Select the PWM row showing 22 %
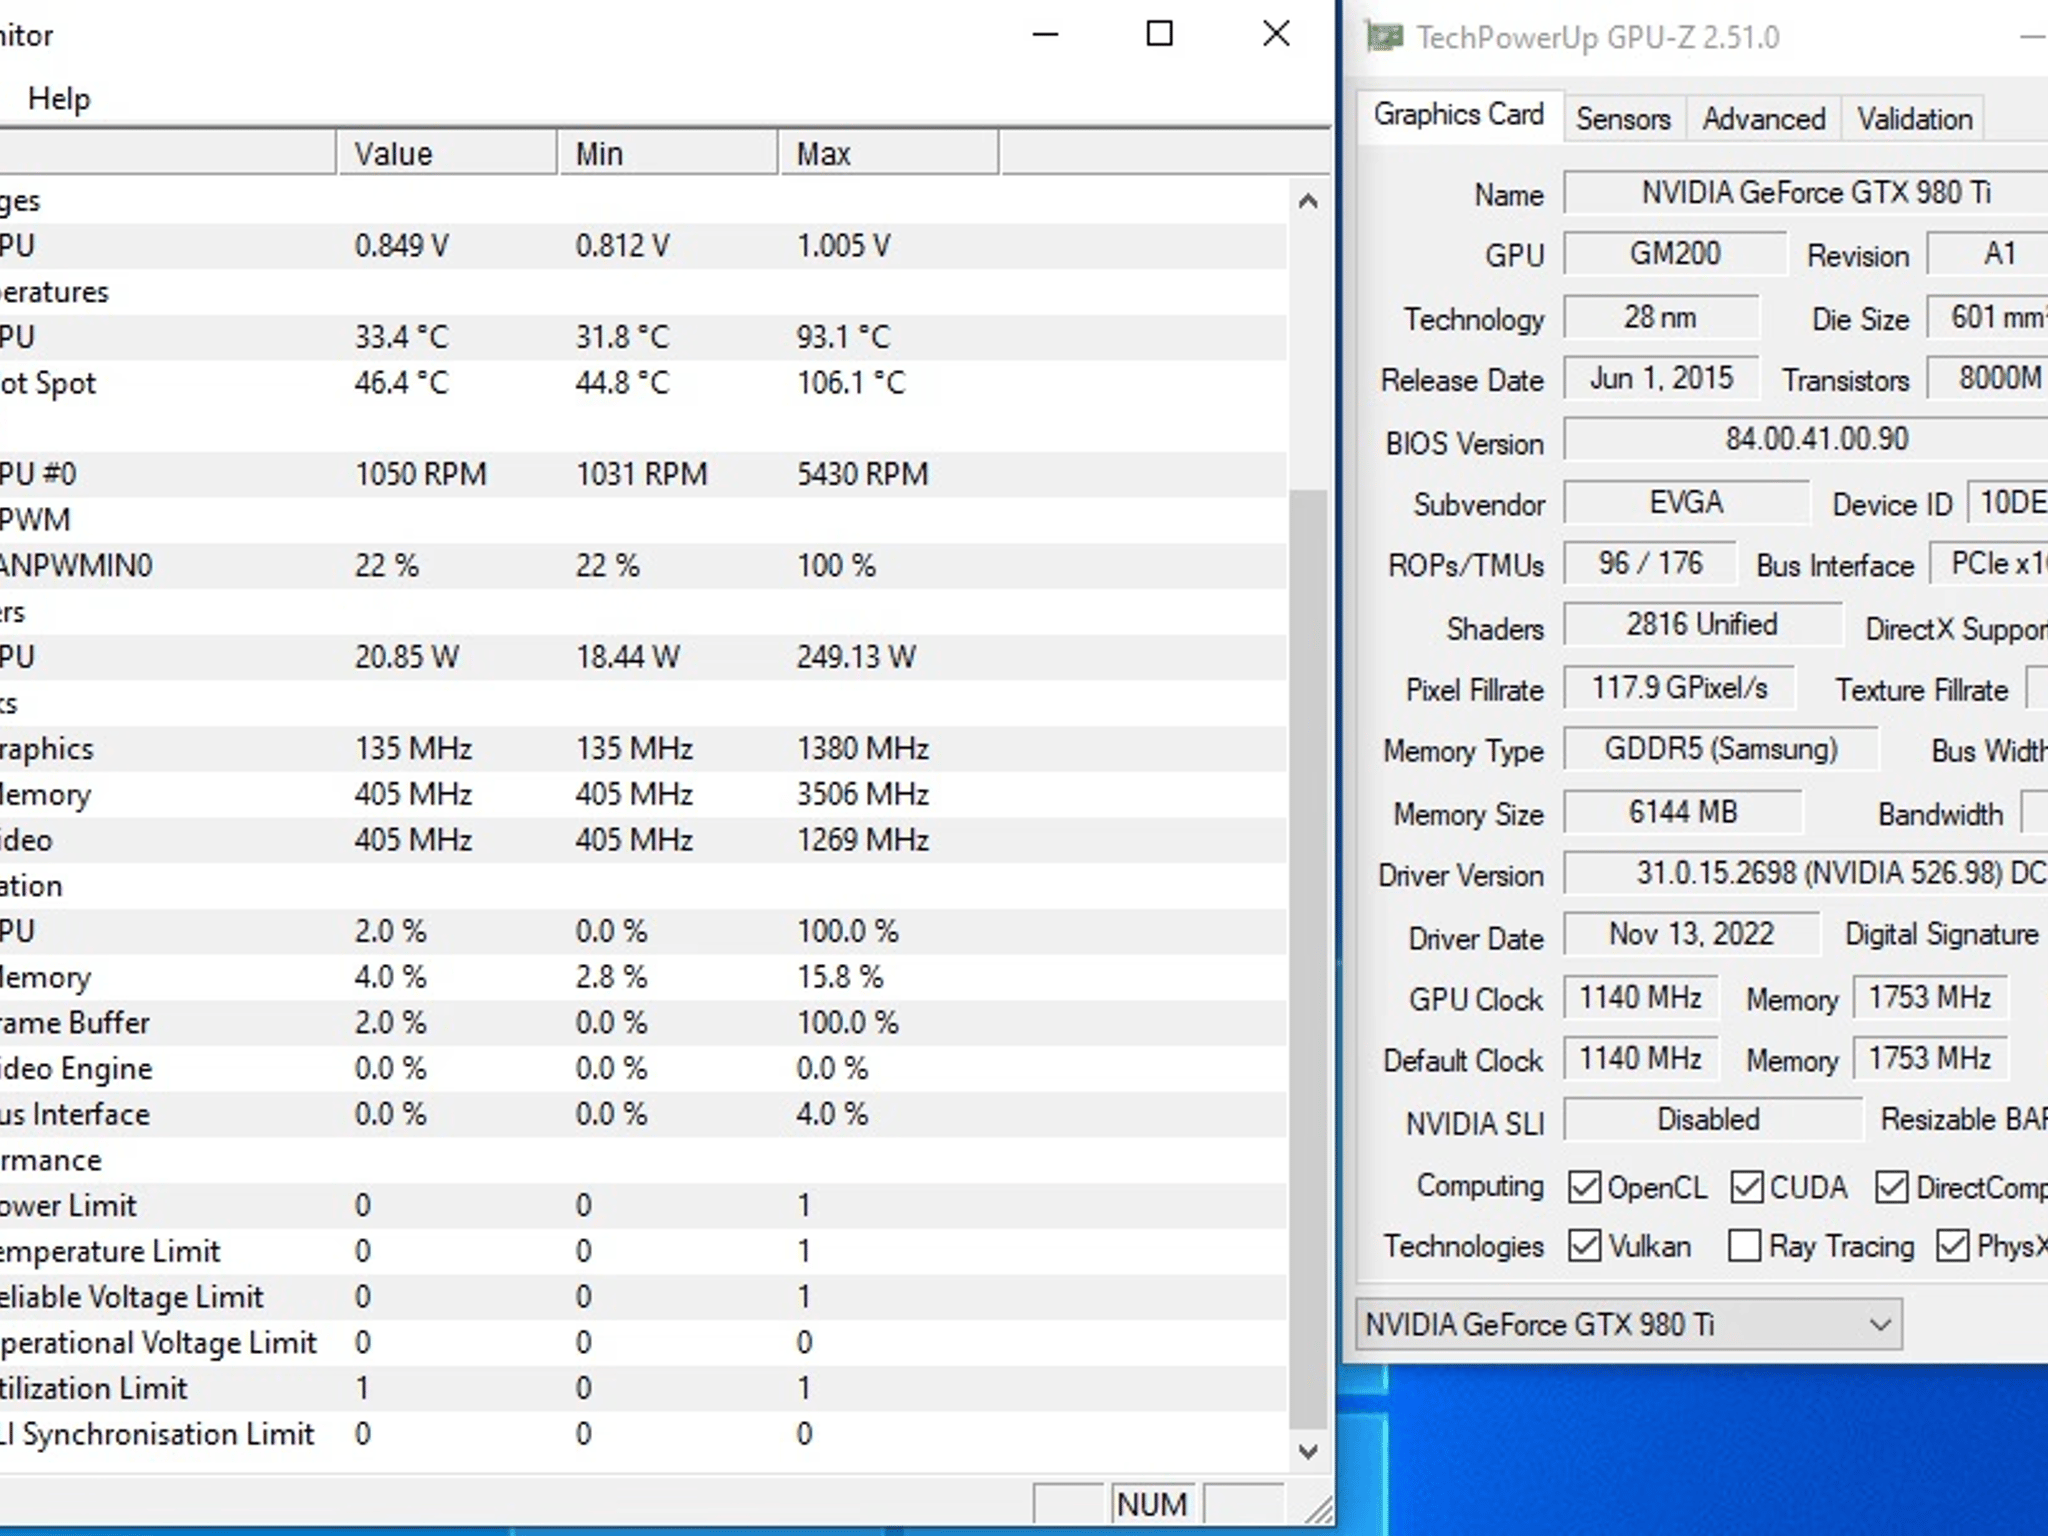Screen dimensions: 2048x1536 pos(643,566)
